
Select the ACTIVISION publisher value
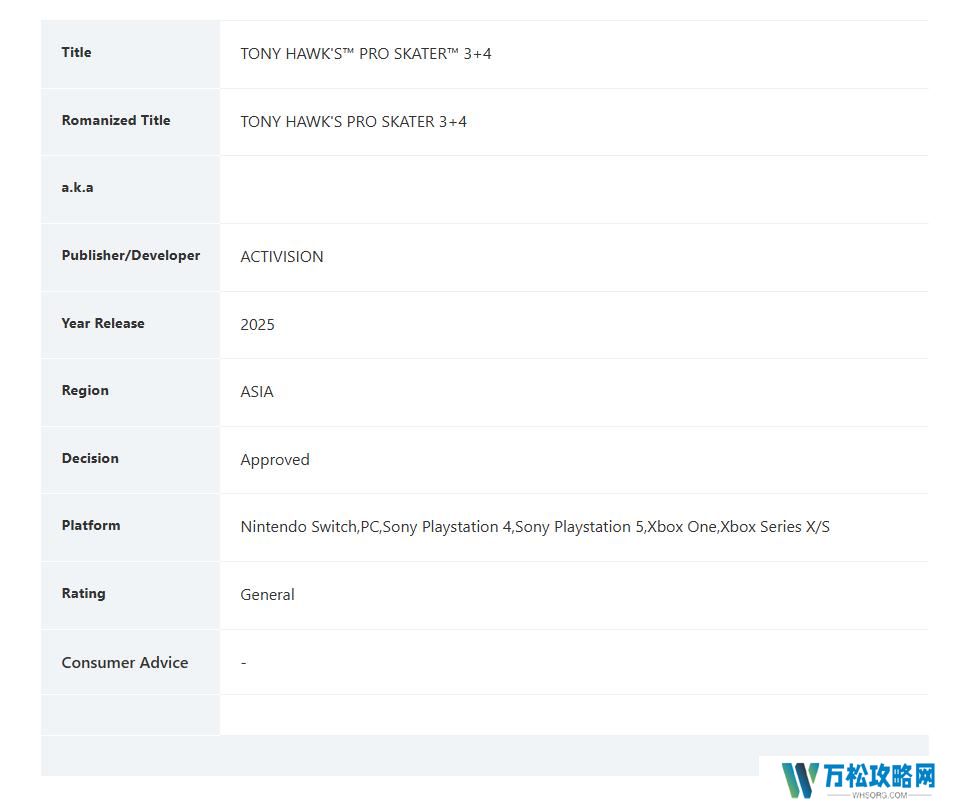pos(282,257)
